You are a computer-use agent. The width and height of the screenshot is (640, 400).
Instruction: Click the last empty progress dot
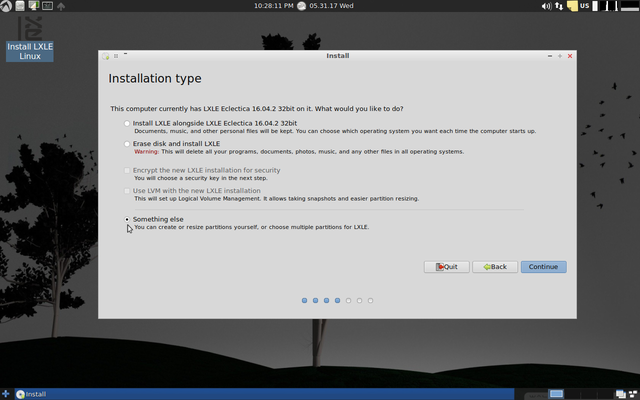[x=370, y=301]
